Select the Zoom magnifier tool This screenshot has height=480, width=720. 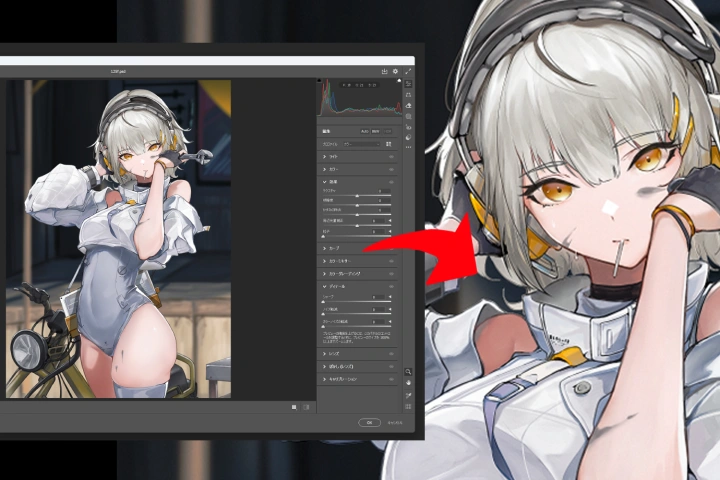(x=408, y=372)
